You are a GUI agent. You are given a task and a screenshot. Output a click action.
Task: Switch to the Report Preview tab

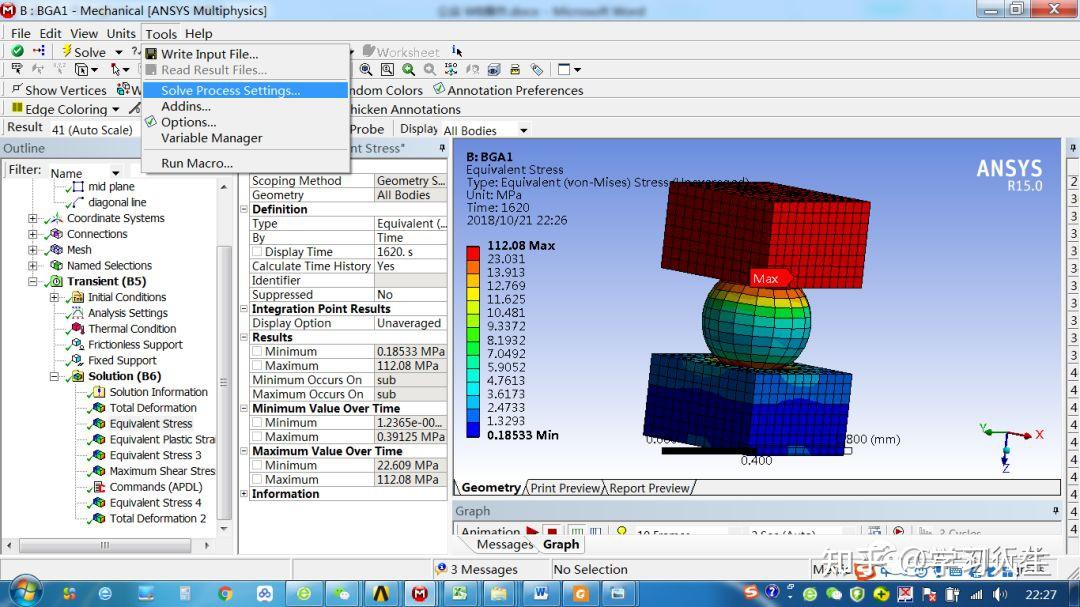649,488
